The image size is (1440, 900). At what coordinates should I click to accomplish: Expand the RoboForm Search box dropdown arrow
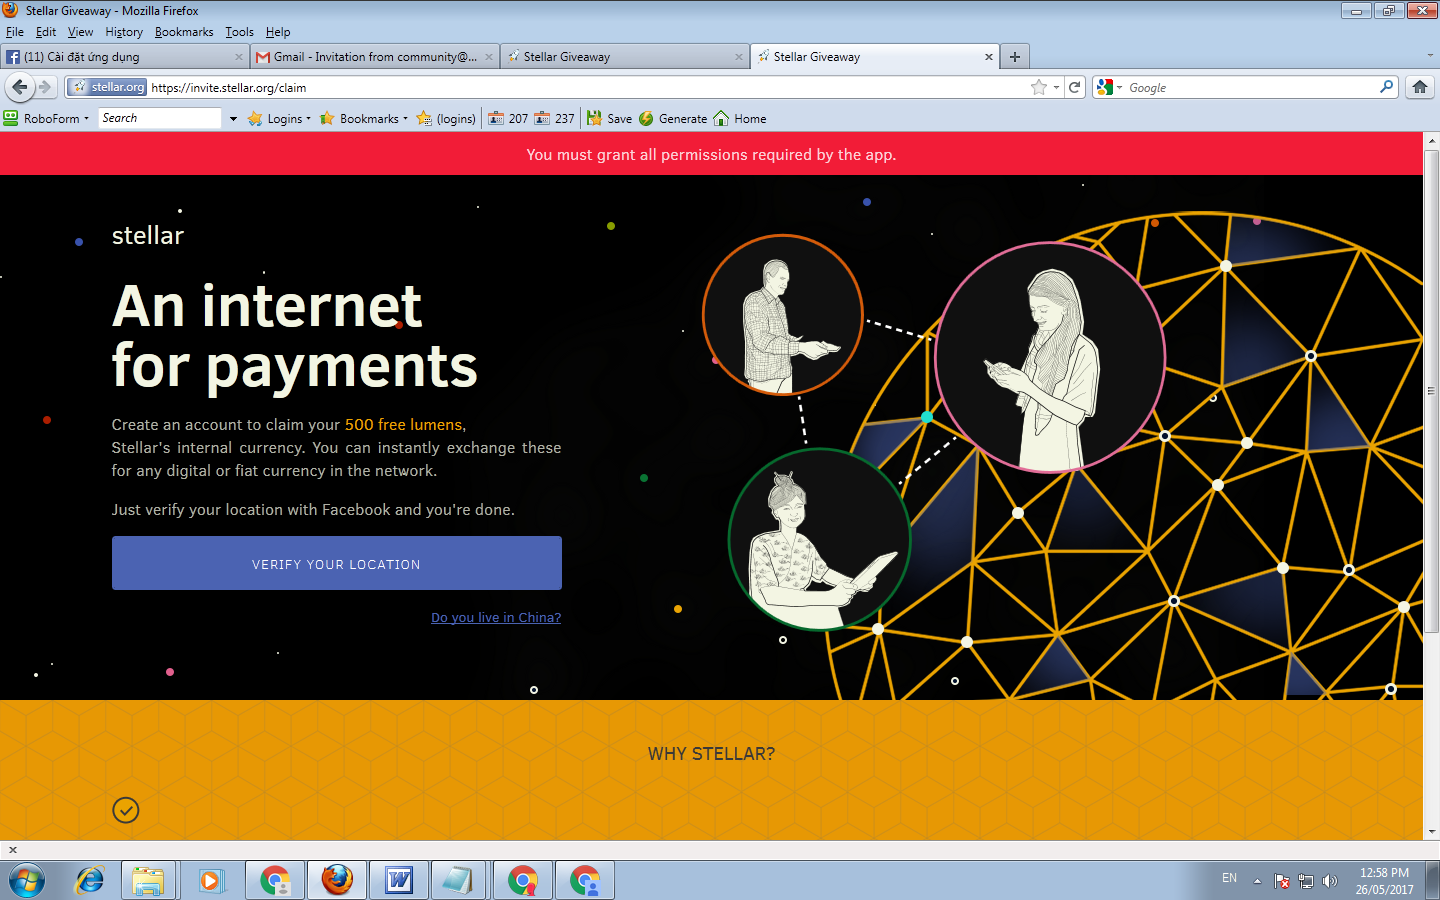233,118
